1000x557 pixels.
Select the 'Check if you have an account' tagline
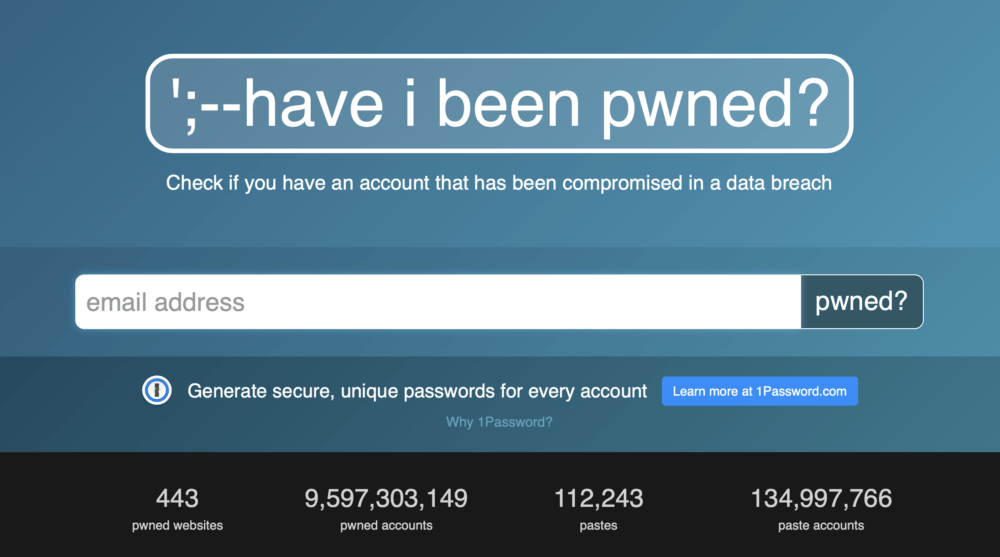point(498,183)
